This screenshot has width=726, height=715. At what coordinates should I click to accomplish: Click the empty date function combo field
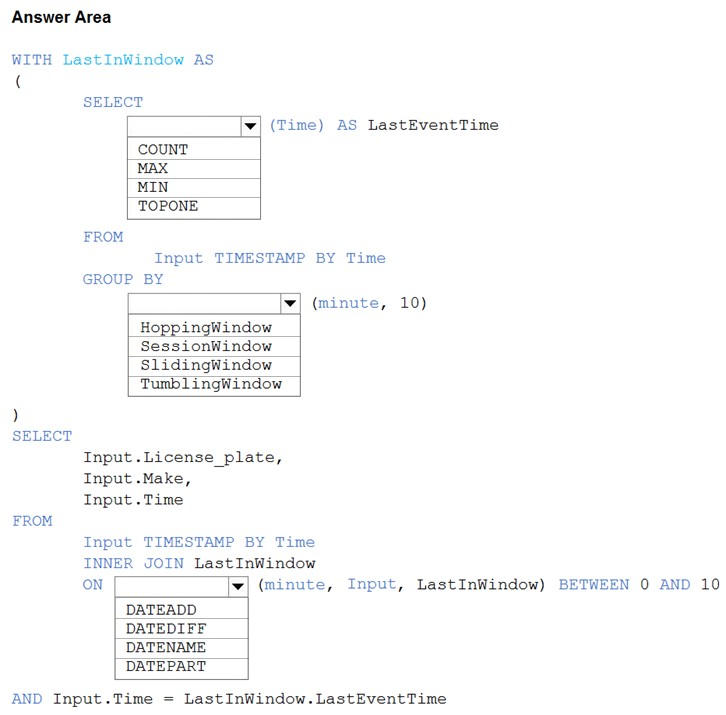172,586
